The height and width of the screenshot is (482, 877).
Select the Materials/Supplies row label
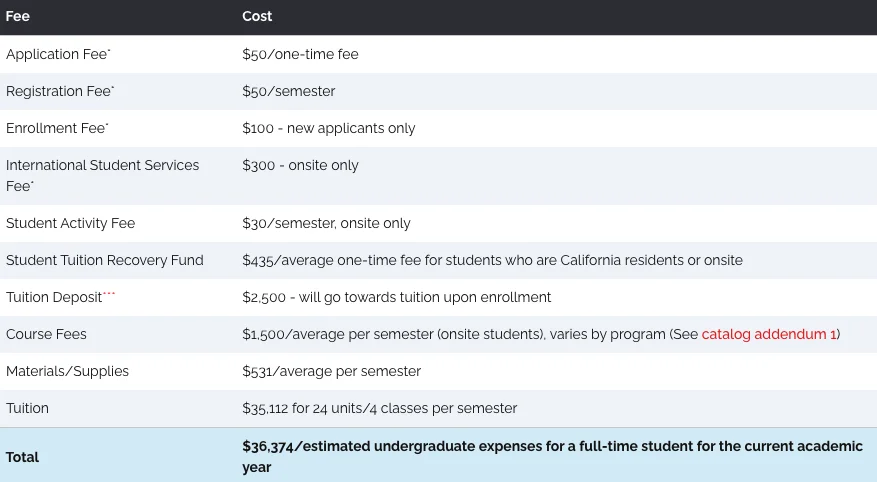67,371
